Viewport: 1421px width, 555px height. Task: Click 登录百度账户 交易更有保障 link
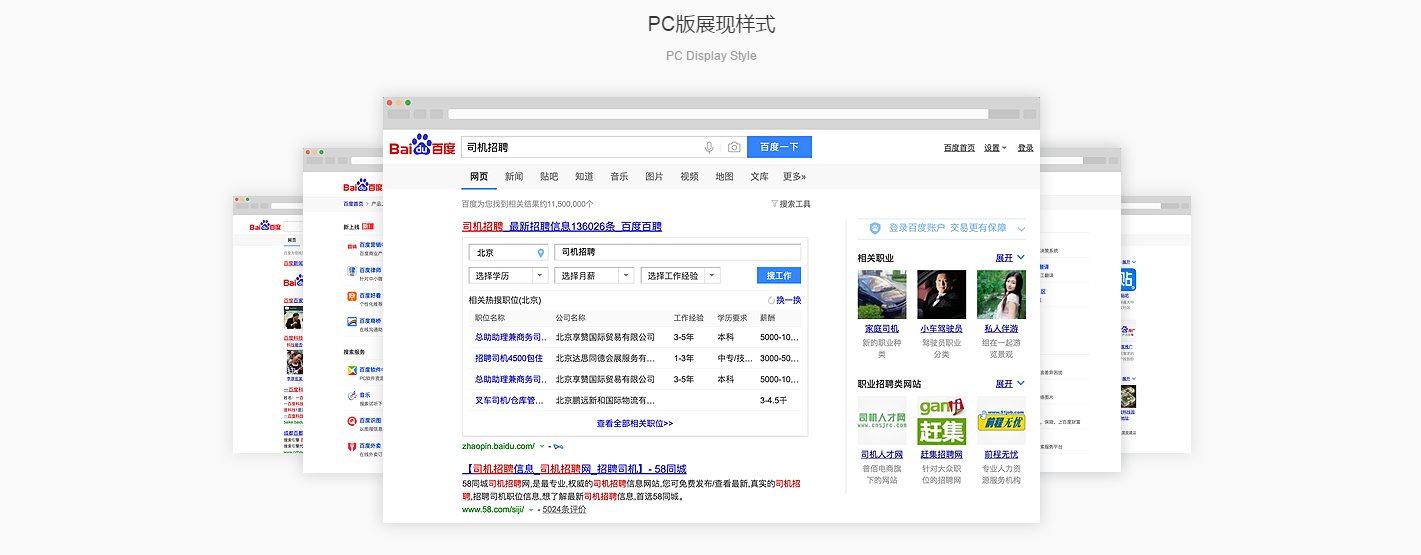947,228
